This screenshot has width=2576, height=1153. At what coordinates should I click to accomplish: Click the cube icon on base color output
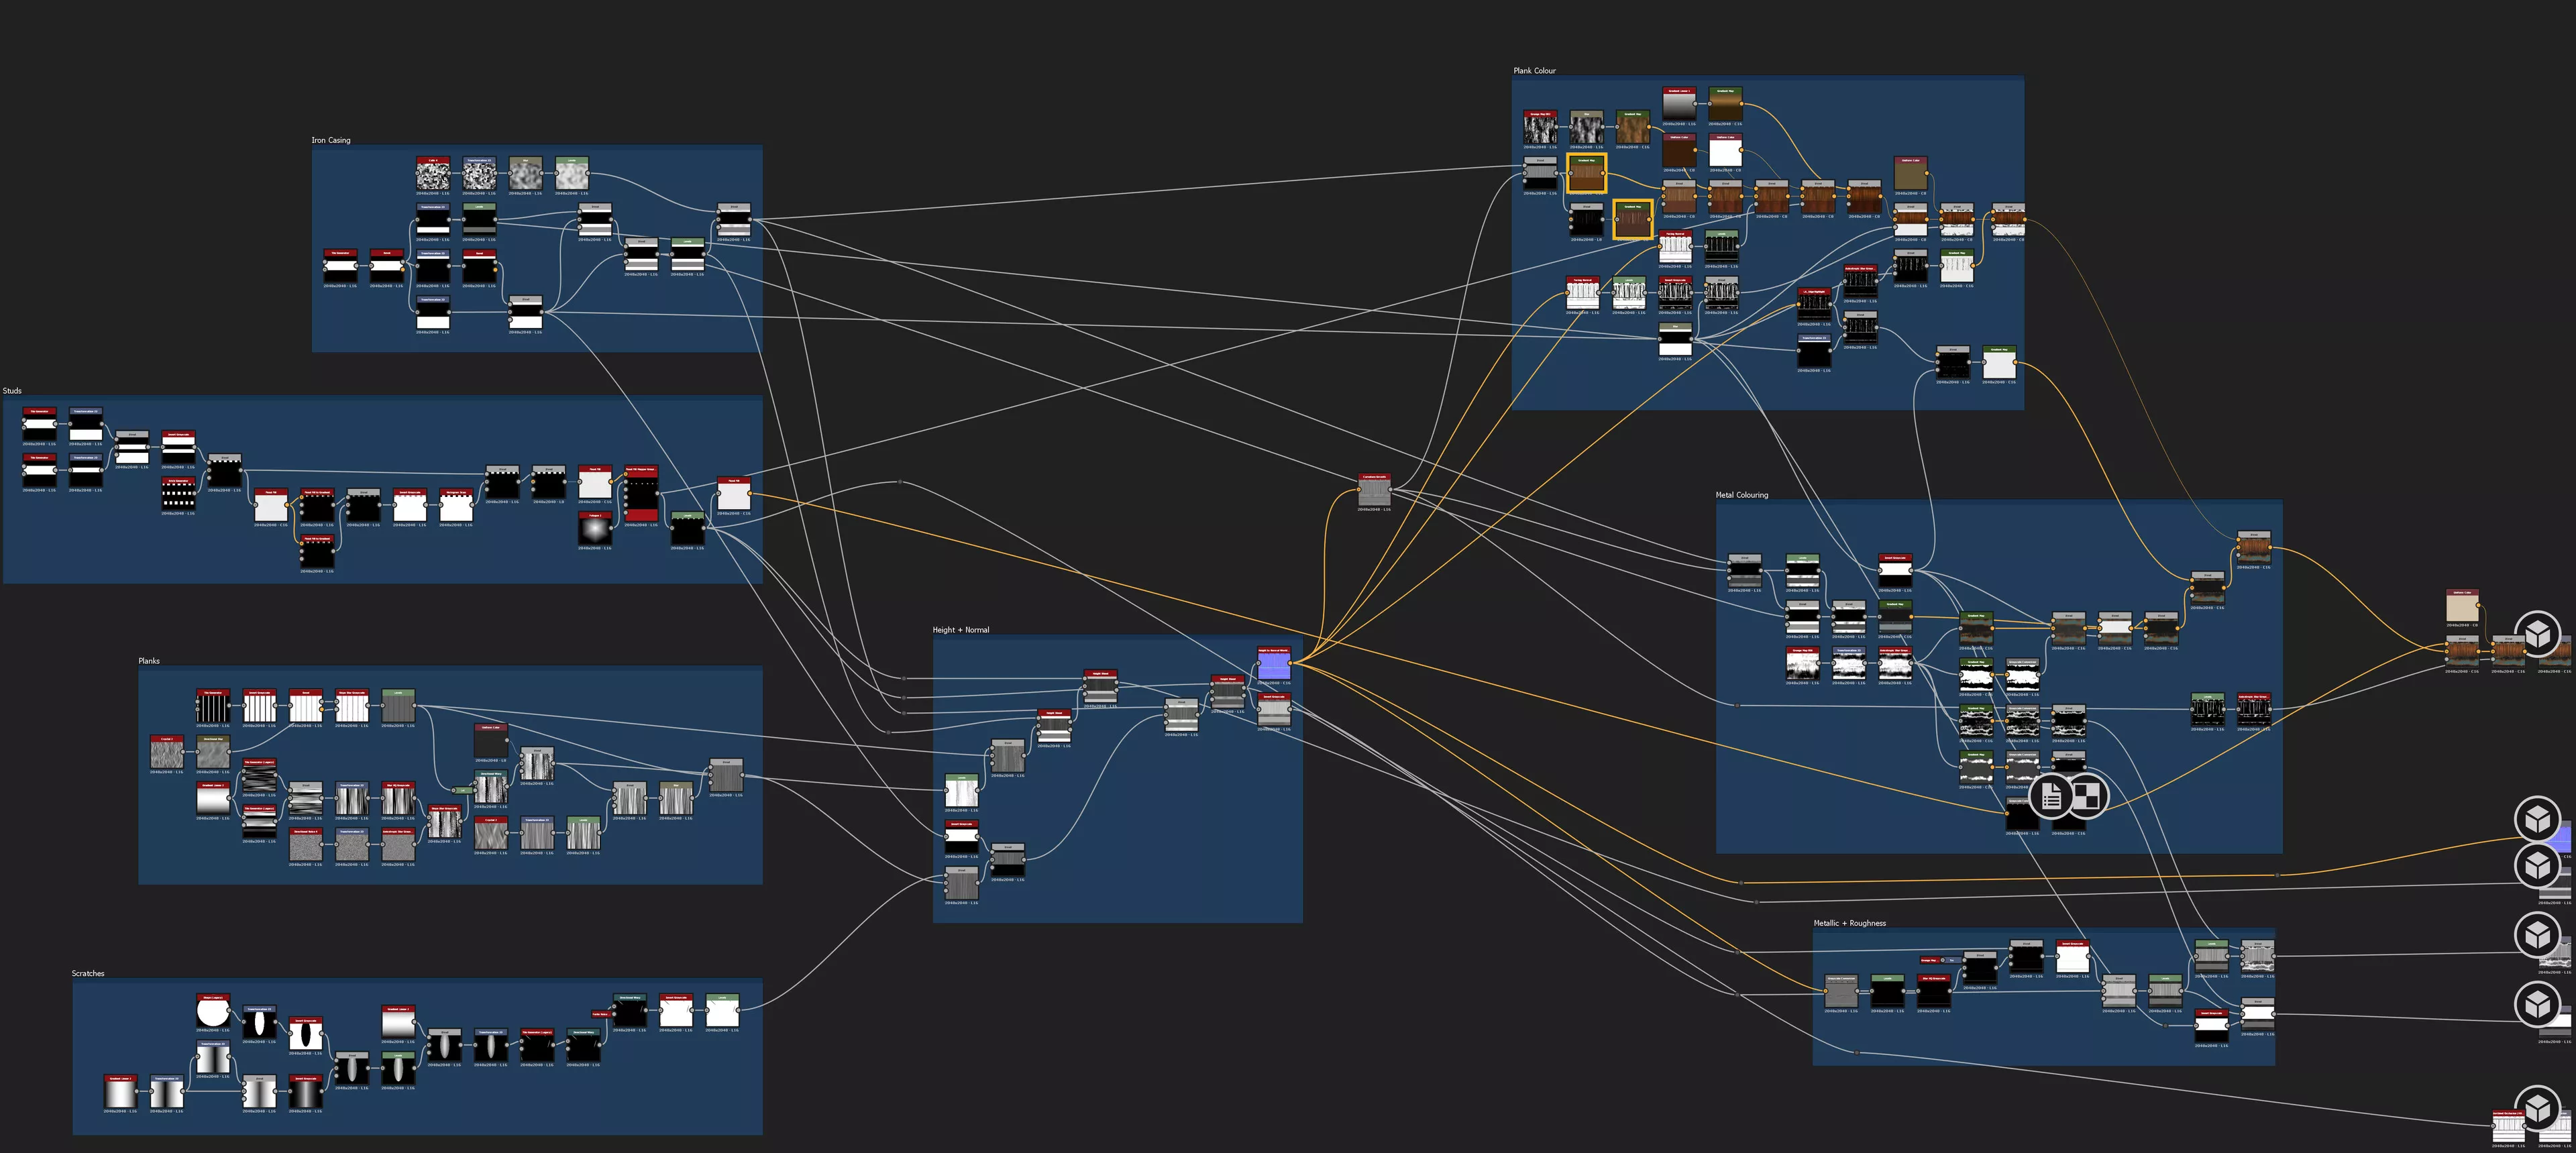click(x=2537, y=634)
